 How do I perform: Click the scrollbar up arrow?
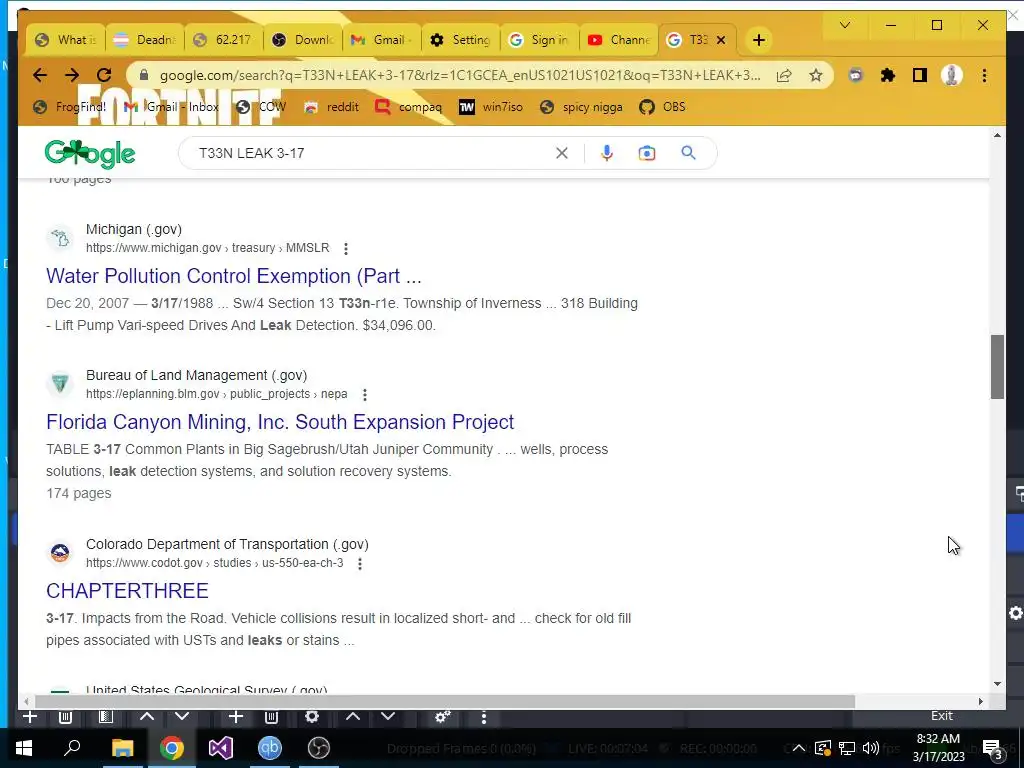997,135
